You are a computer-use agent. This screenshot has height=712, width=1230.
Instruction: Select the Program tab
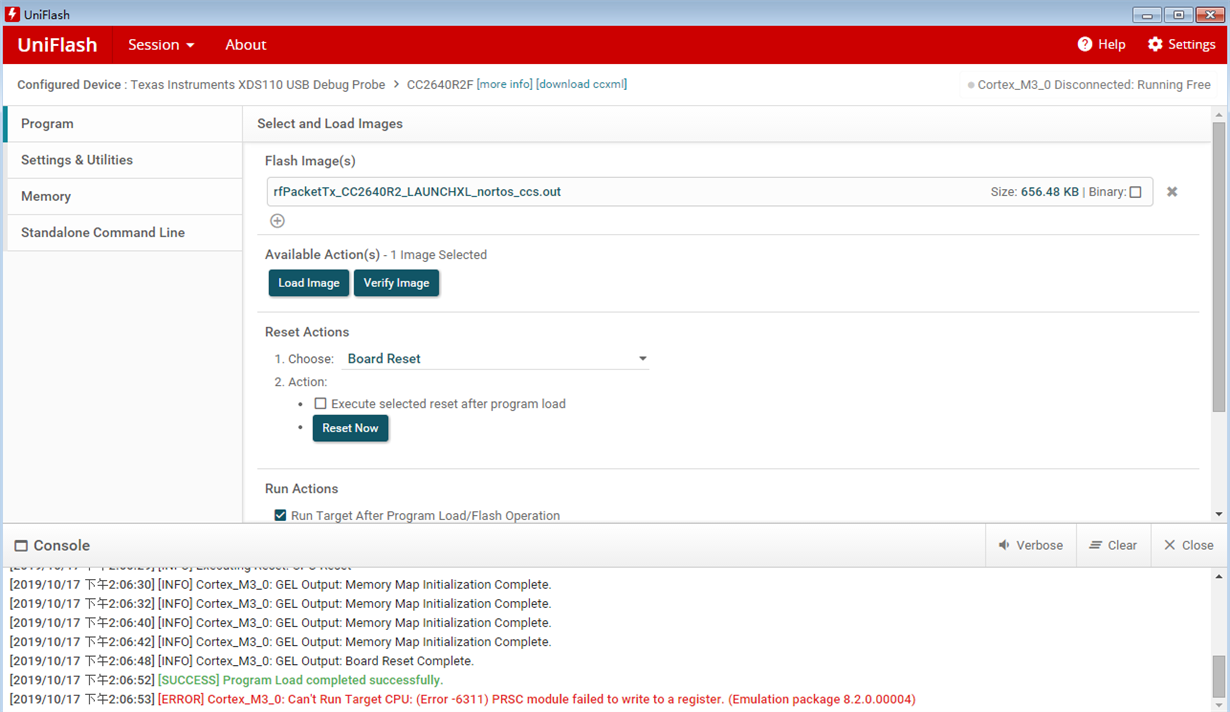[122, 124]
